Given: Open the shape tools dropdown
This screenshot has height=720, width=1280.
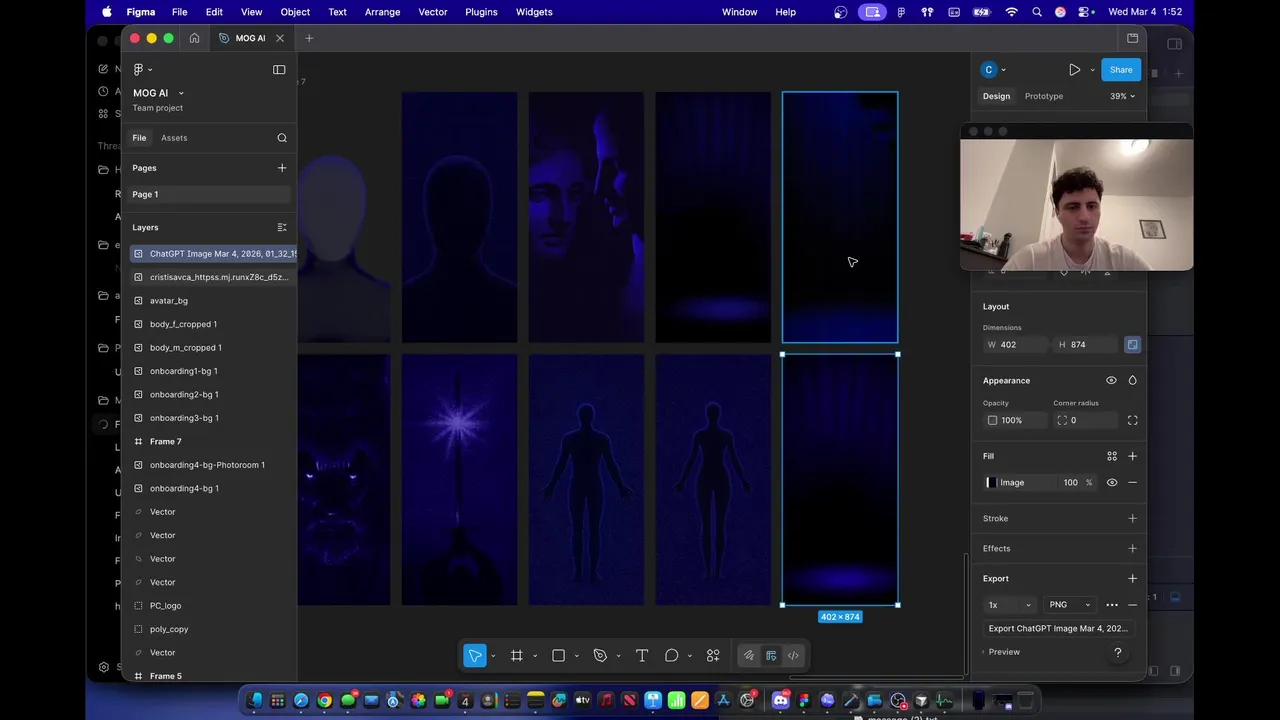Looking at the screenshot, I should (x=576, y=656).
